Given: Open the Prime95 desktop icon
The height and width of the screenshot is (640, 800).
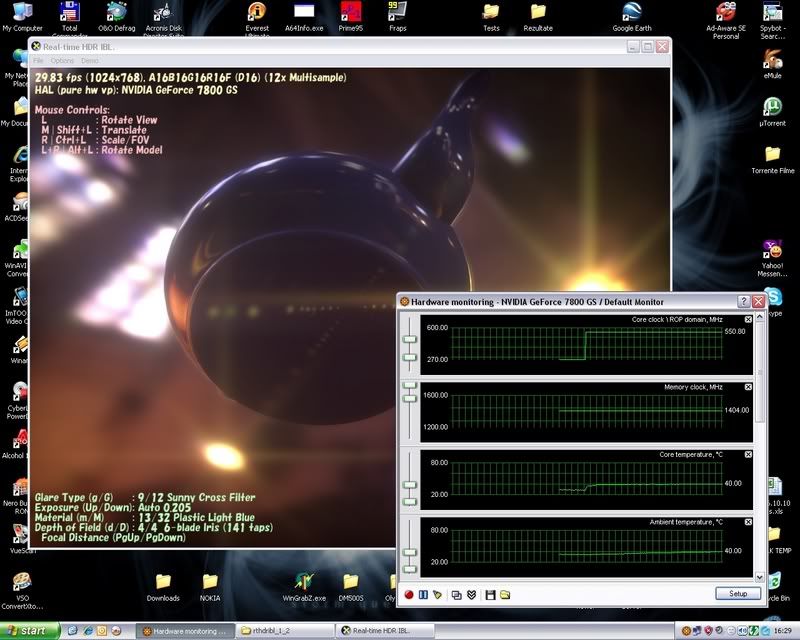Looking at the screenshot, I should coord(351,13).
